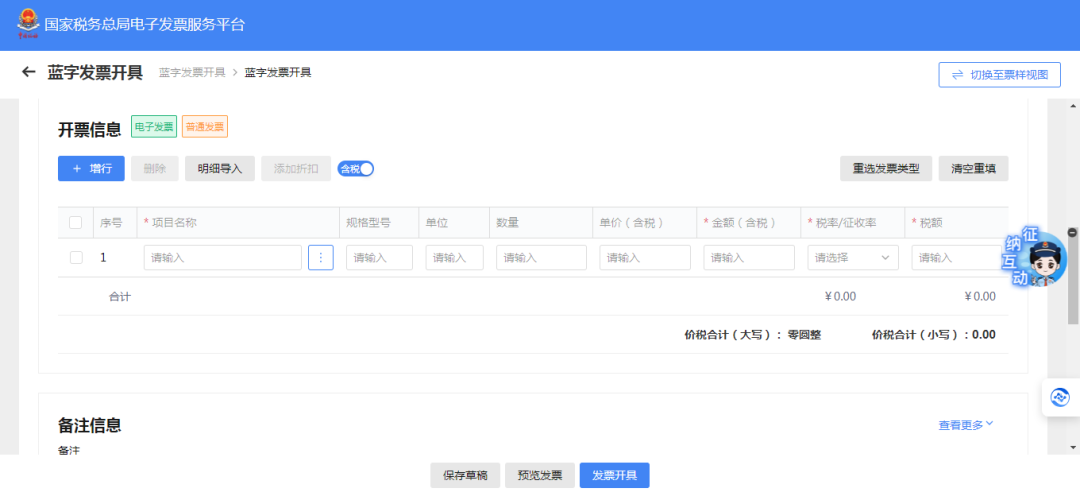The image size is (1080, 496).
Task: Click the 蓝字发票开具 breadcrumb link
Action: 192,73
